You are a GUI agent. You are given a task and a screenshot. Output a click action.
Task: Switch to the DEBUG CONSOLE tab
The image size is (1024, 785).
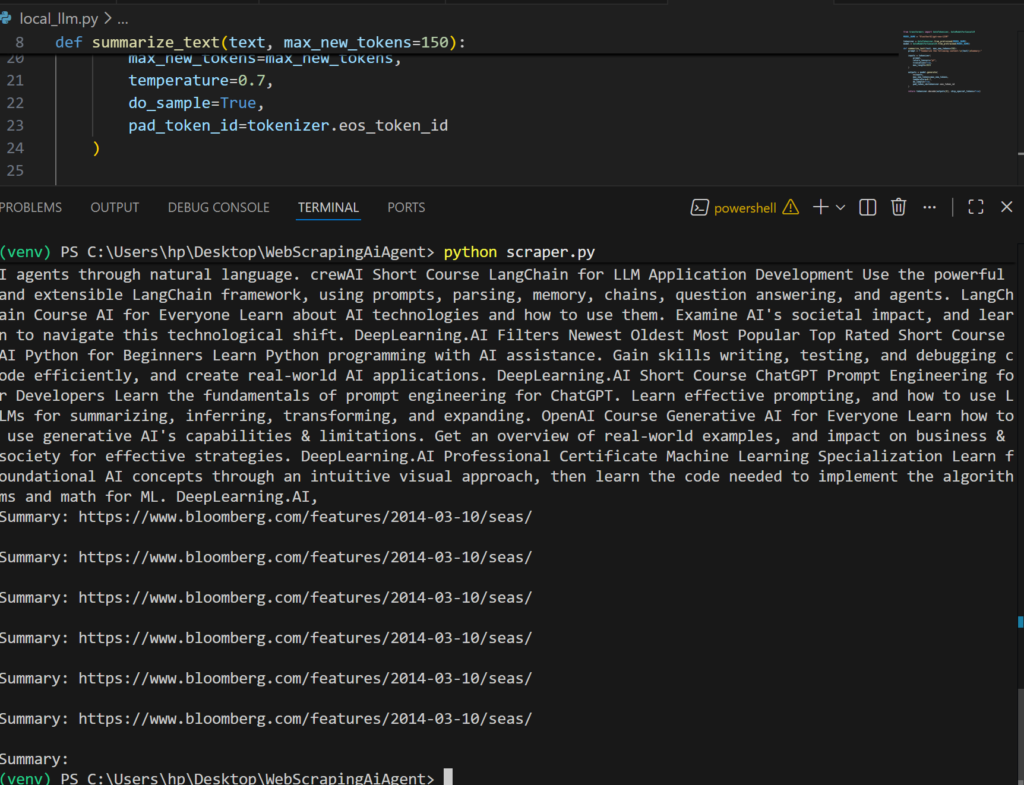tap(218, 207)
